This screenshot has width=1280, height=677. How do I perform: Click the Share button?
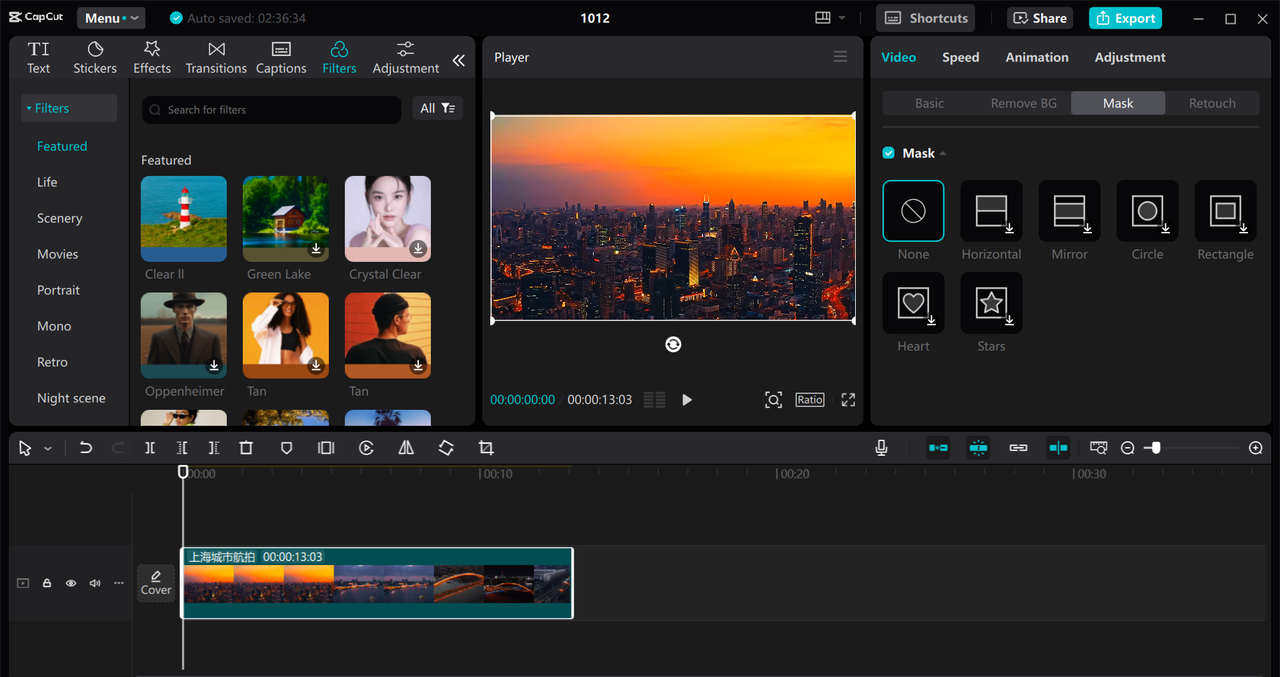tap(1041, 18)
